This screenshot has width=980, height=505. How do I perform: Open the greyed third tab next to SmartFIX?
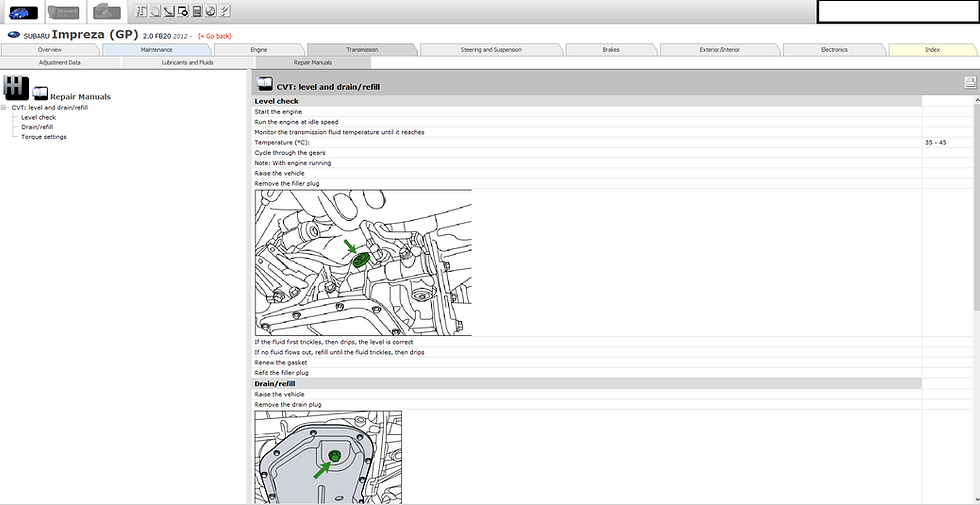[x=106, y=11]
